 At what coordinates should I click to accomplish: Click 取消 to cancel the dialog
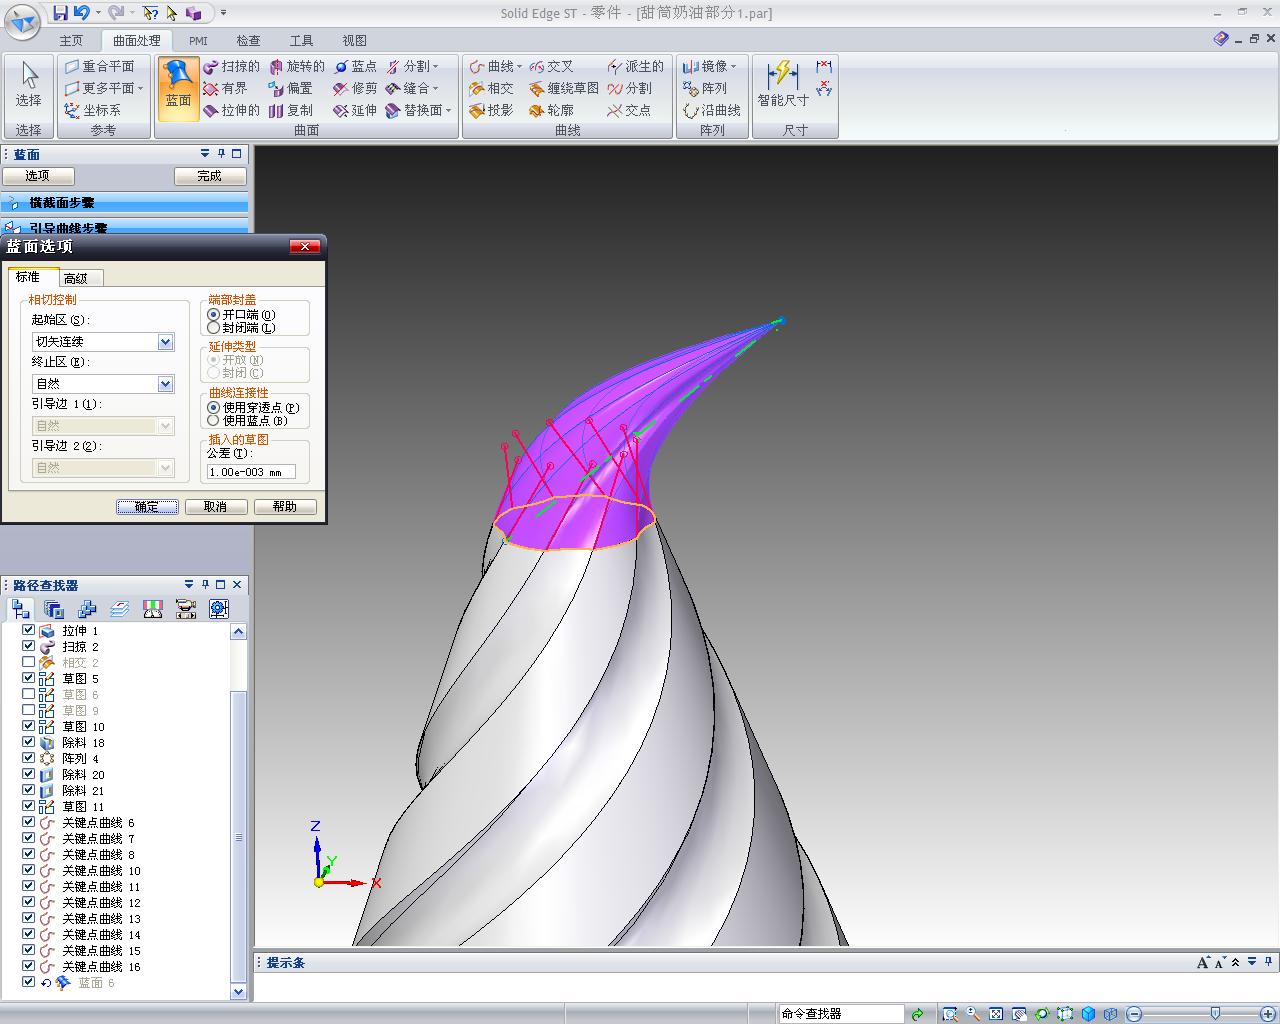pyautogui.click(x=215, y=507)
